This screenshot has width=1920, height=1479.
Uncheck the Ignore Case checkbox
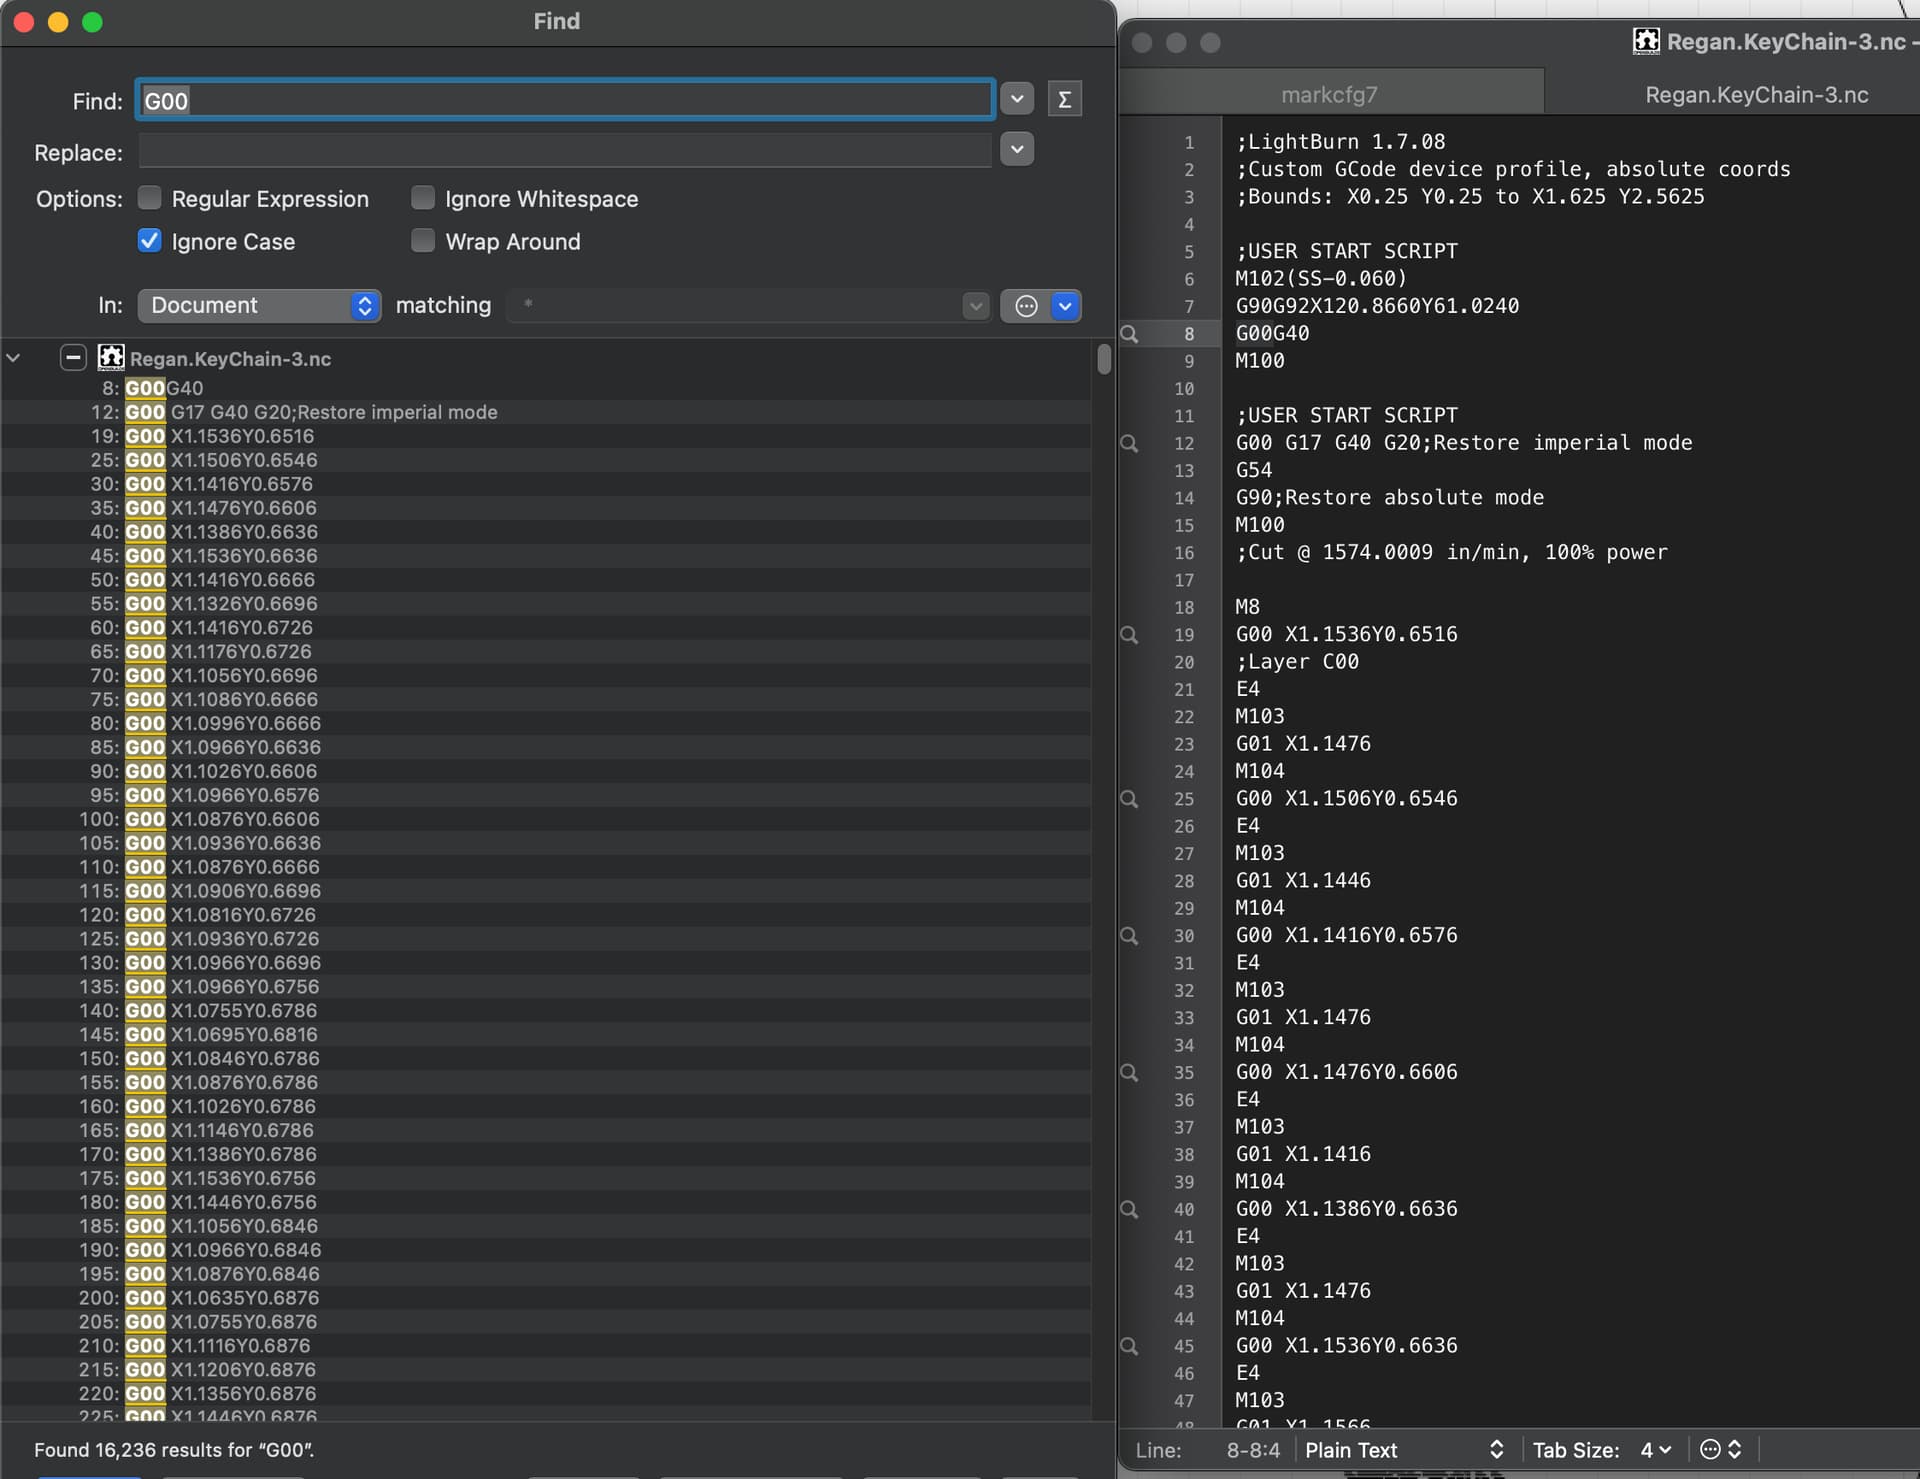[x=149, y=241]
